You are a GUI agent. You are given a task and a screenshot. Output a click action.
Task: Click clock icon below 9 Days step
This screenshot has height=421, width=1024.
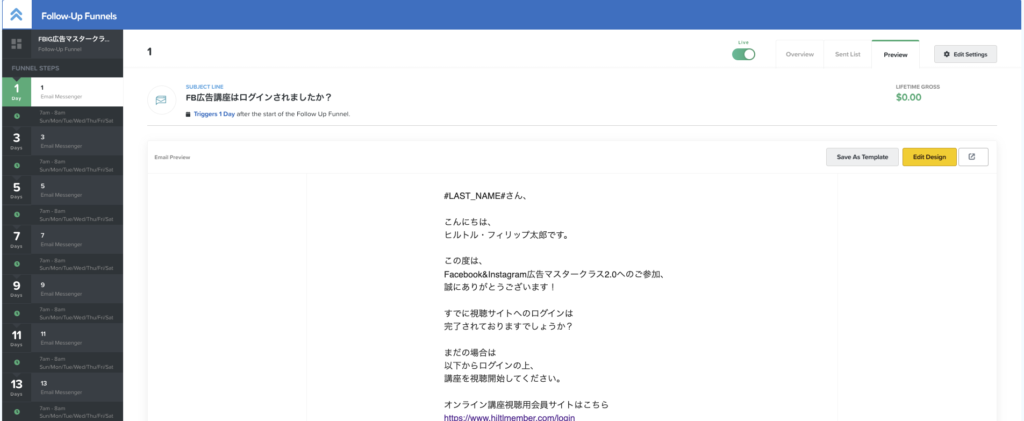[x=17, y=313]
